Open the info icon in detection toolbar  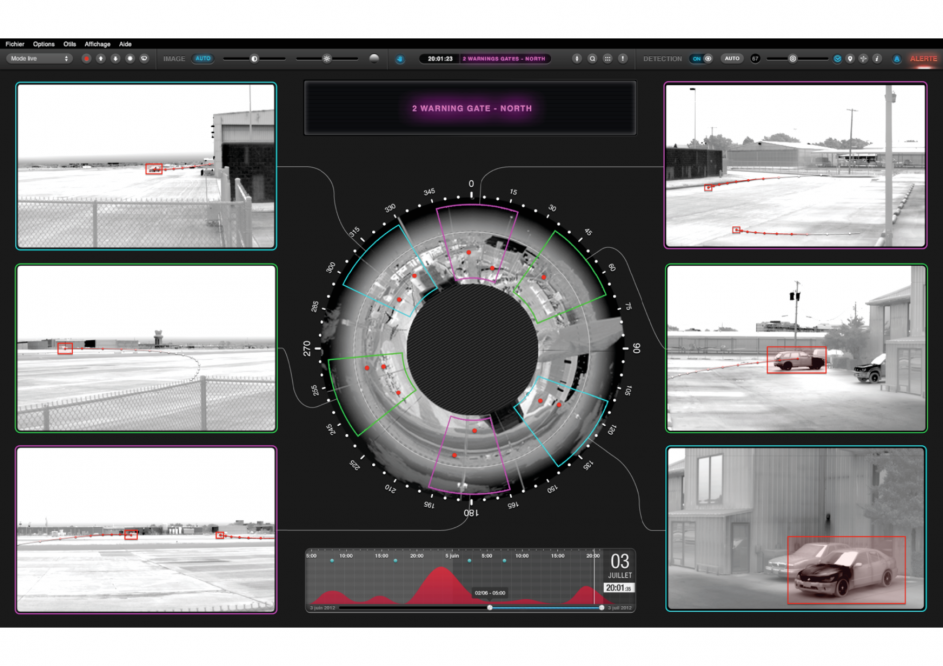[x=877, y=59]
